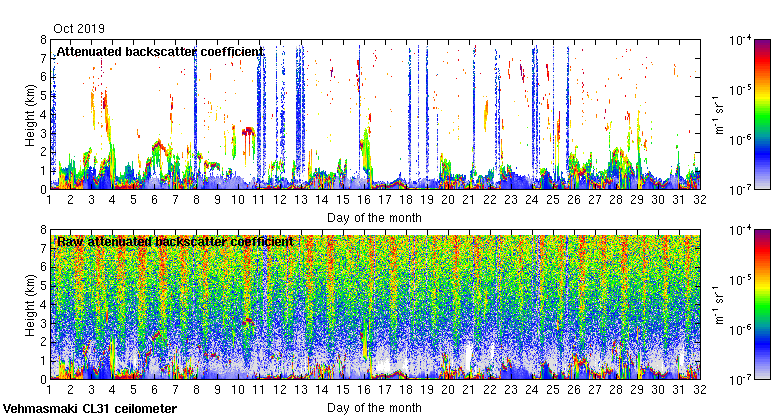780x420 pixels.
Task: Click the top colorbar 10^-7 tick label
Action: [740, 190]
